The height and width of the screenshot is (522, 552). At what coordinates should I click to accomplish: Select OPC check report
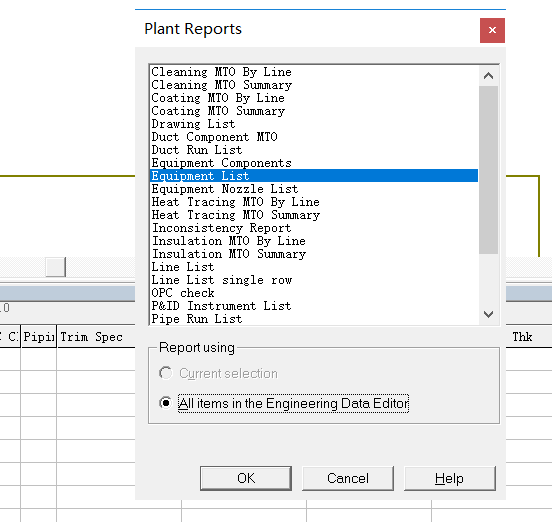tap(314, 293)
